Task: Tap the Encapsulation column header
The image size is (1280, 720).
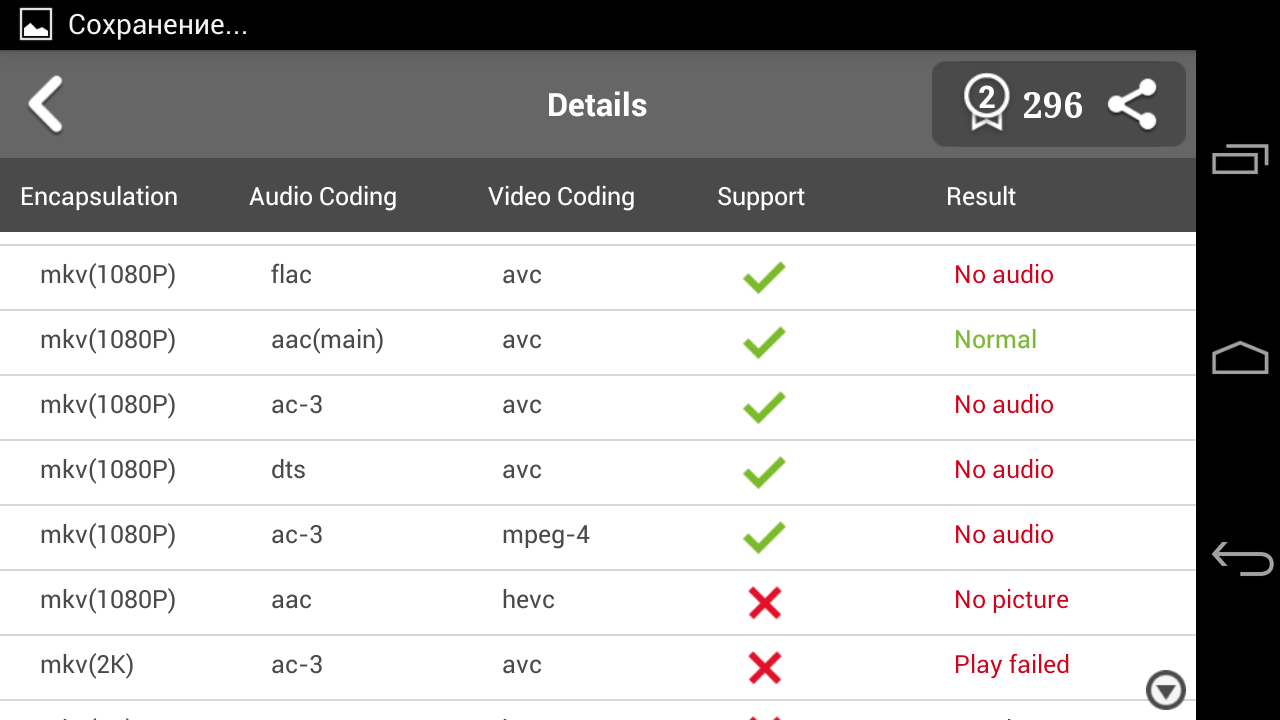Action: point(99,197)
